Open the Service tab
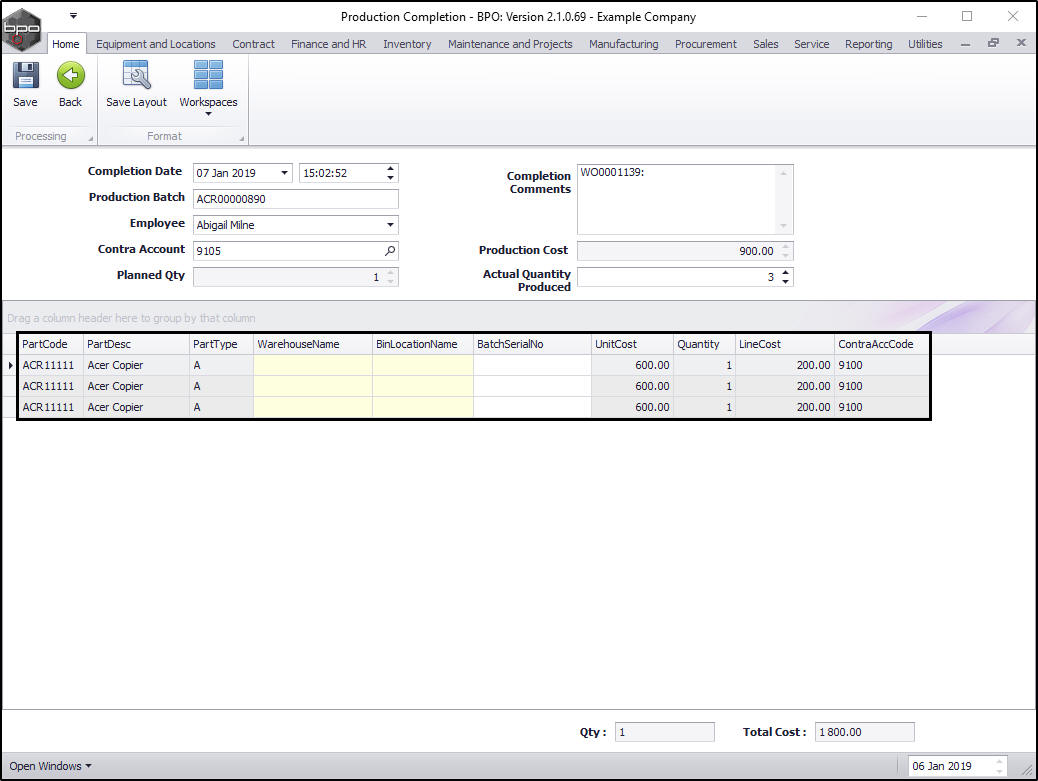 tap(812, 44)
